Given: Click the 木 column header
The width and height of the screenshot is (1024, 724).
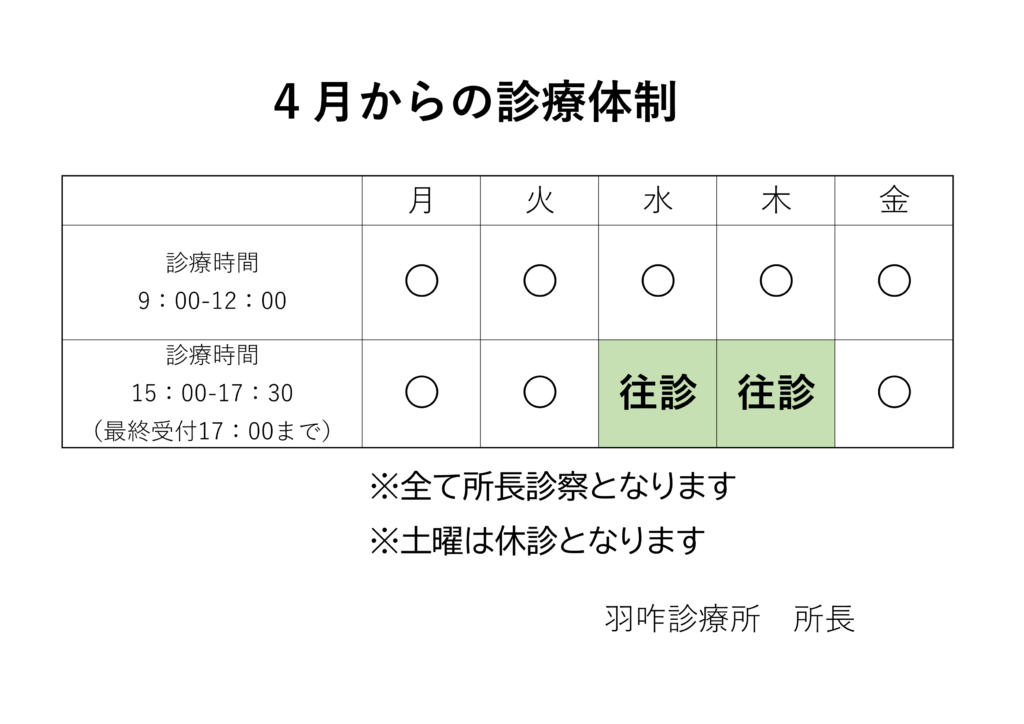Looking at the screenshot, I should pyautogui.click(x=776, y=201).
